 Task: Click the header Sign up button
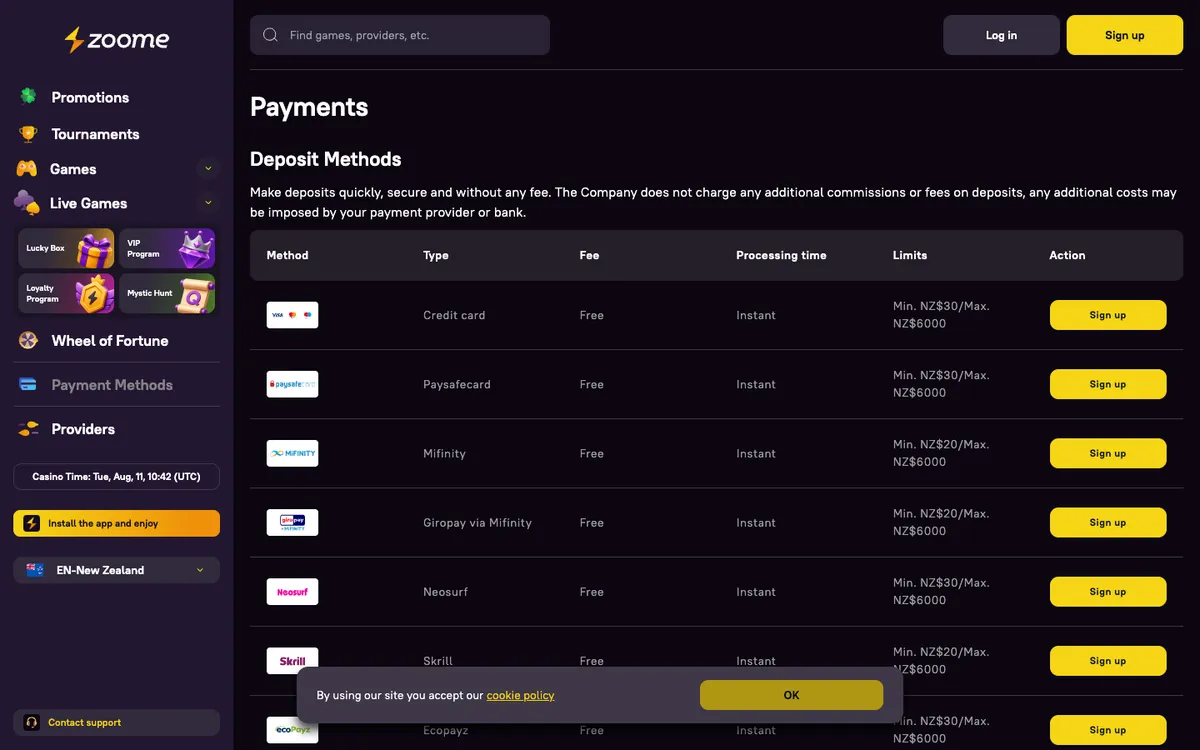point(1125,35)
